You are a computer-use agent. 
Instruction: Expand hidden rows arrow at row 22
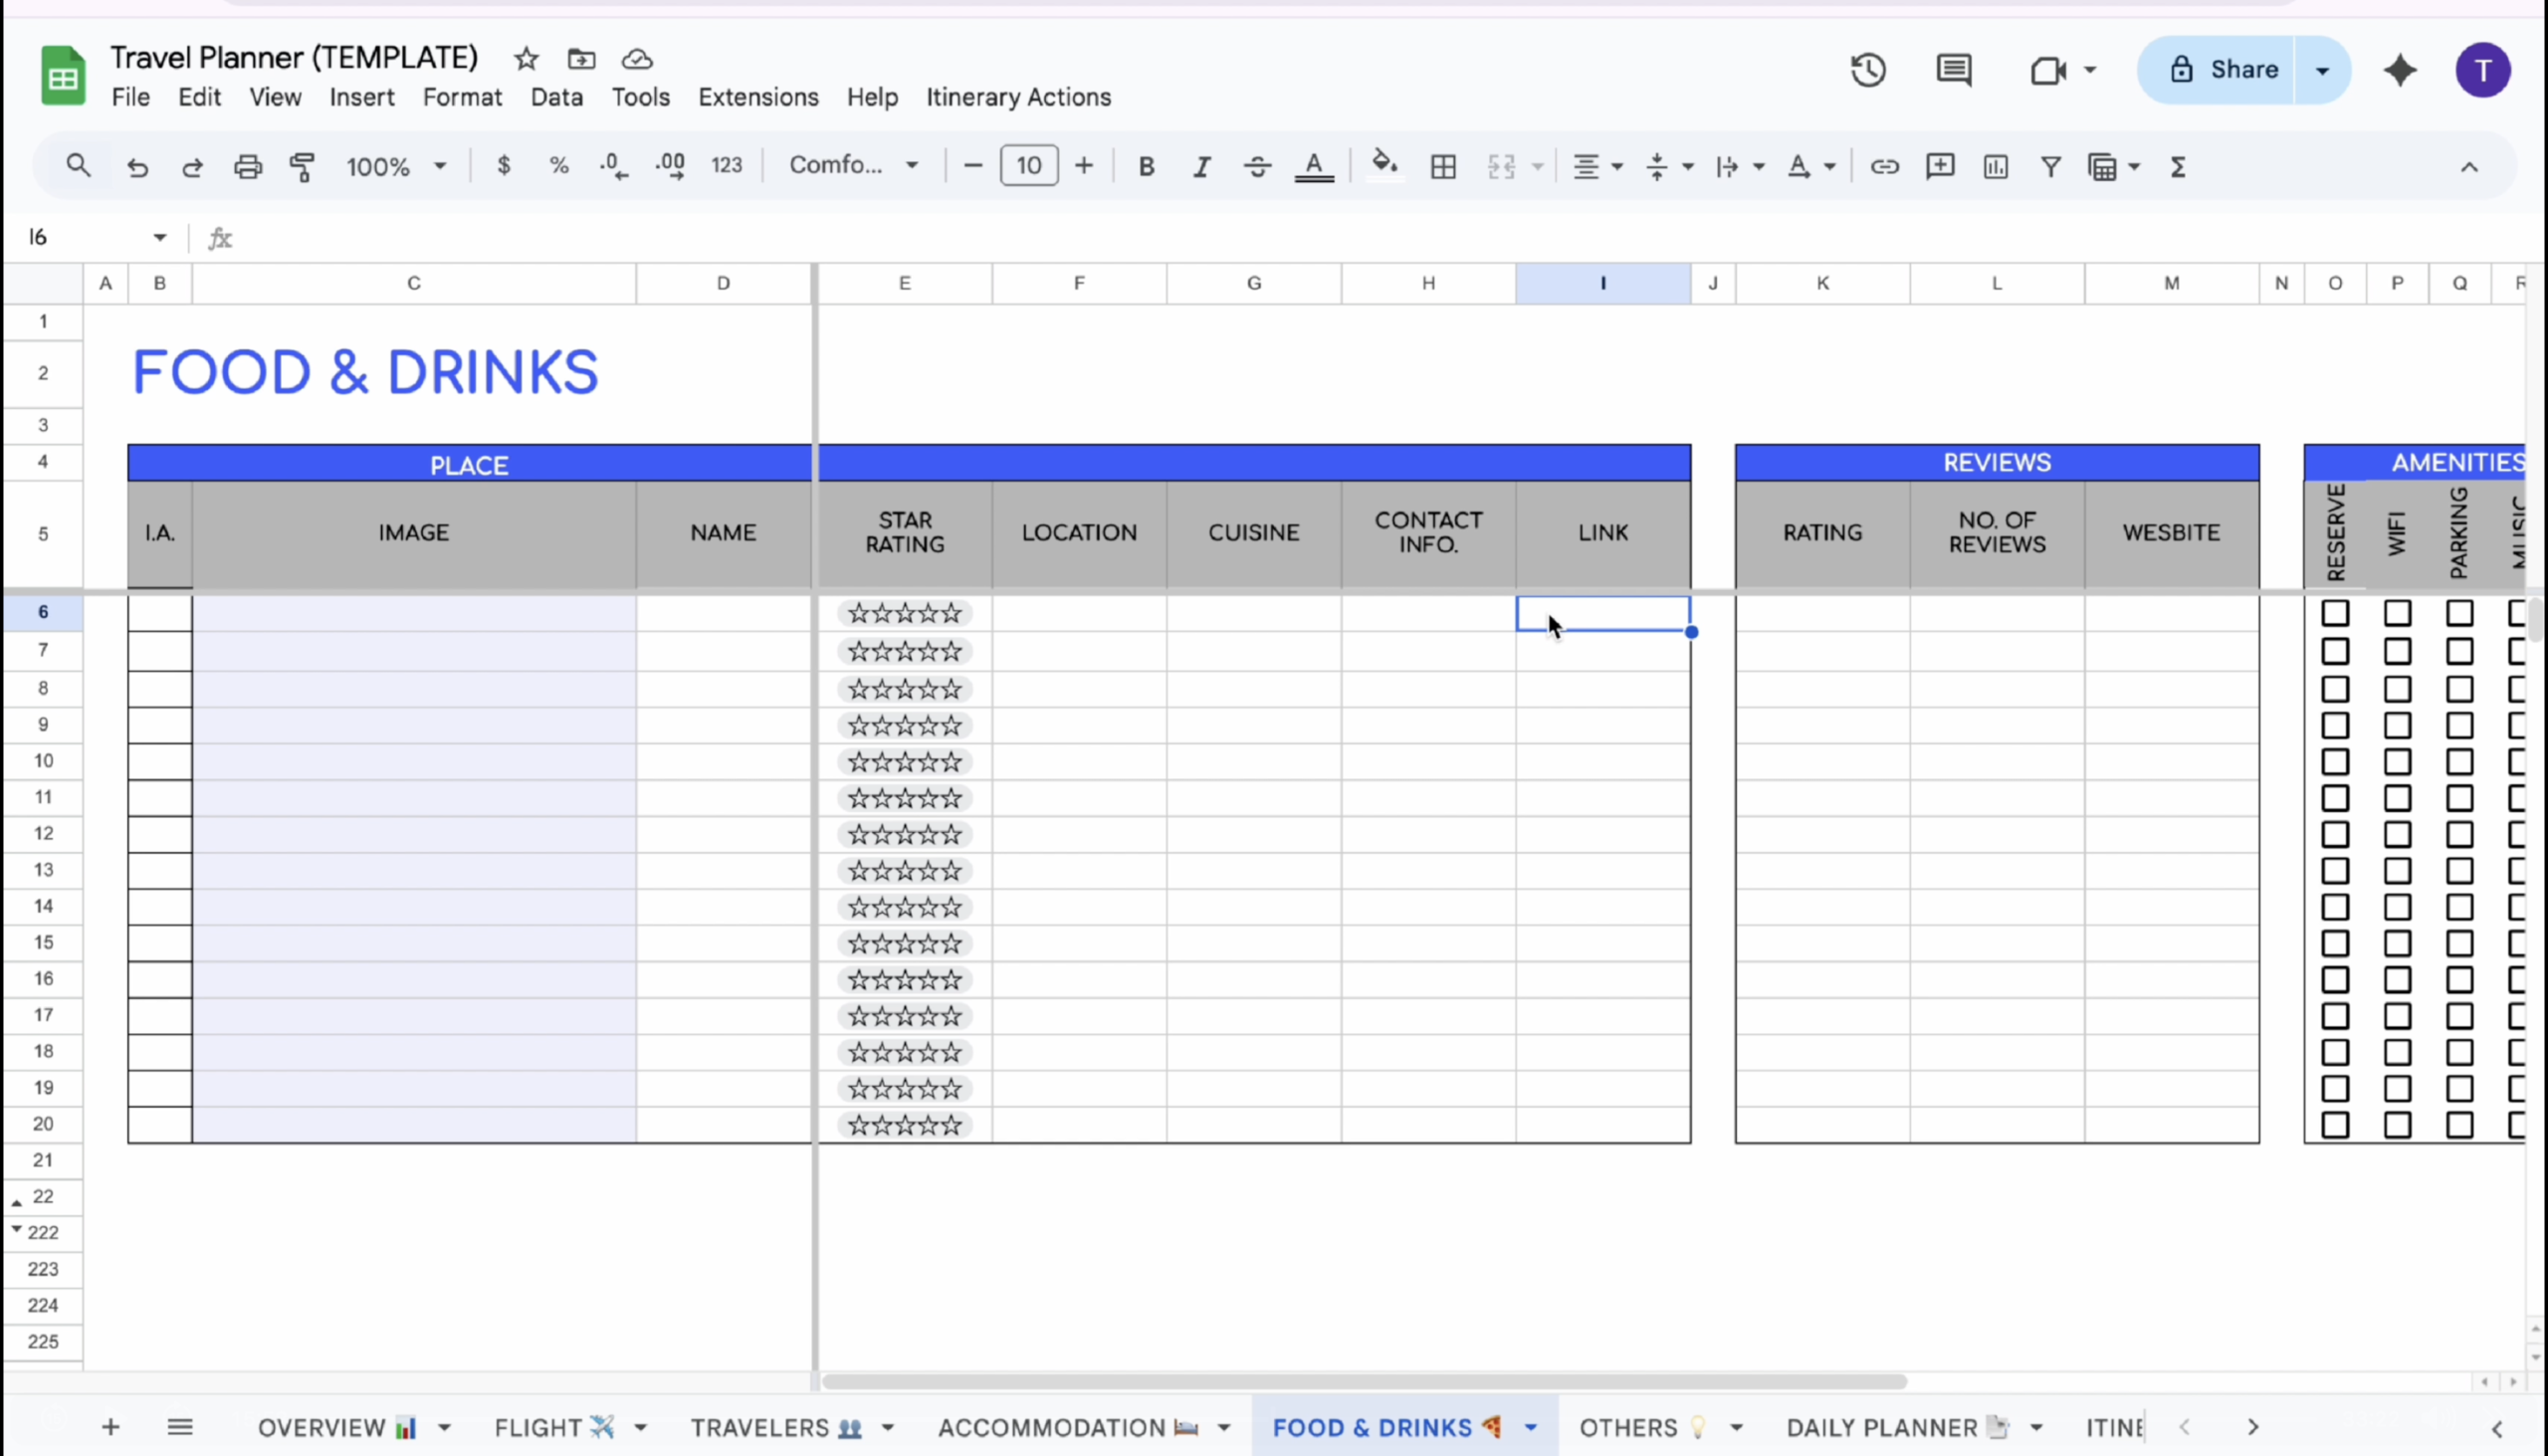[x=17, y=1203]
